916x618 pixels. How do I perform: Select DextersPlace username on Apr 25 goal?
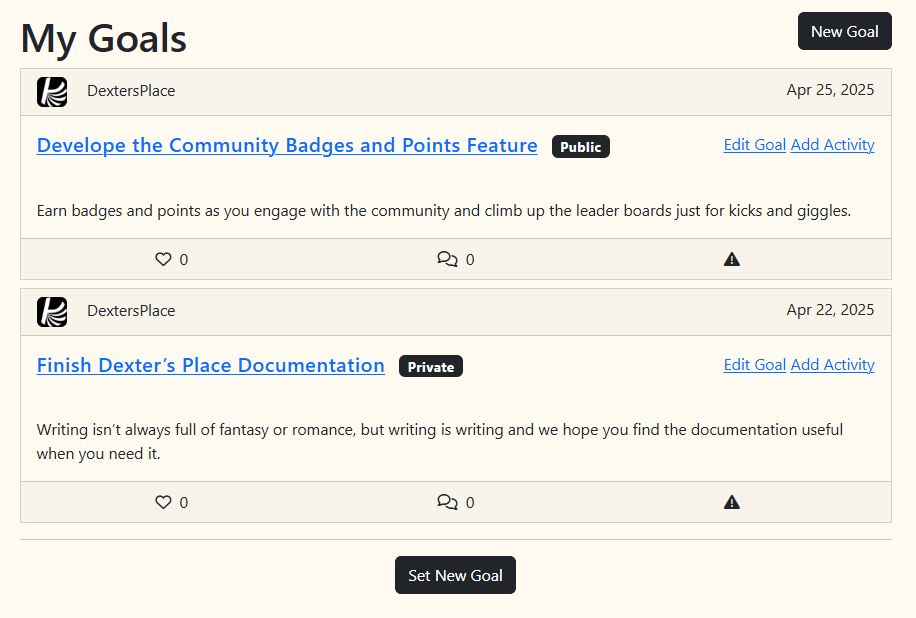point(131,91)
